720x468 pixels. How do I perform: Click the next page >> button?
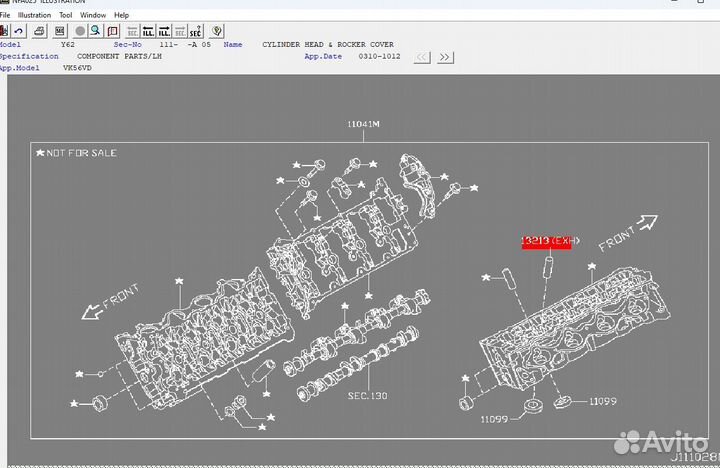coord(444,57)
